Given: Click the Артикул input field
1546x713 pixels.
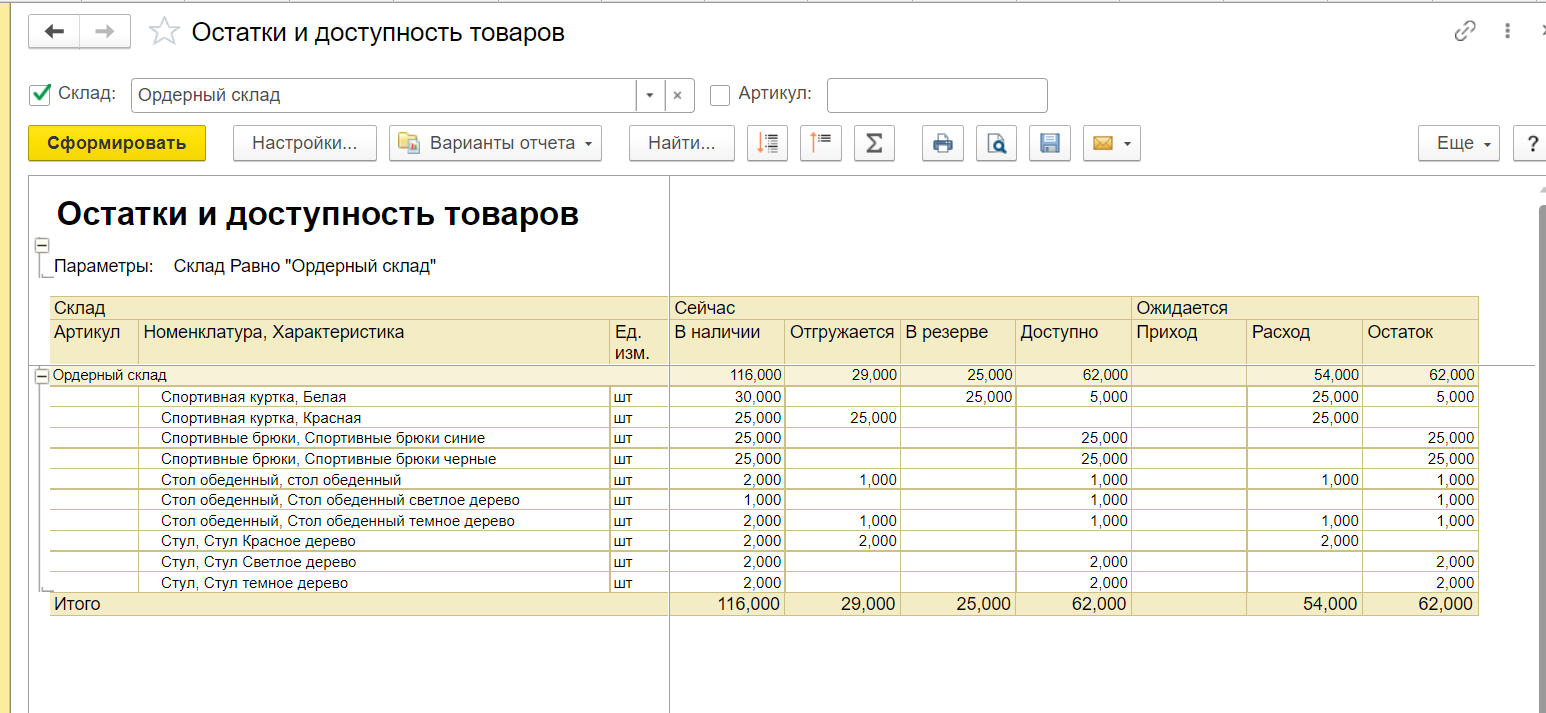Looking at the screenshot, I should point(936,96).
